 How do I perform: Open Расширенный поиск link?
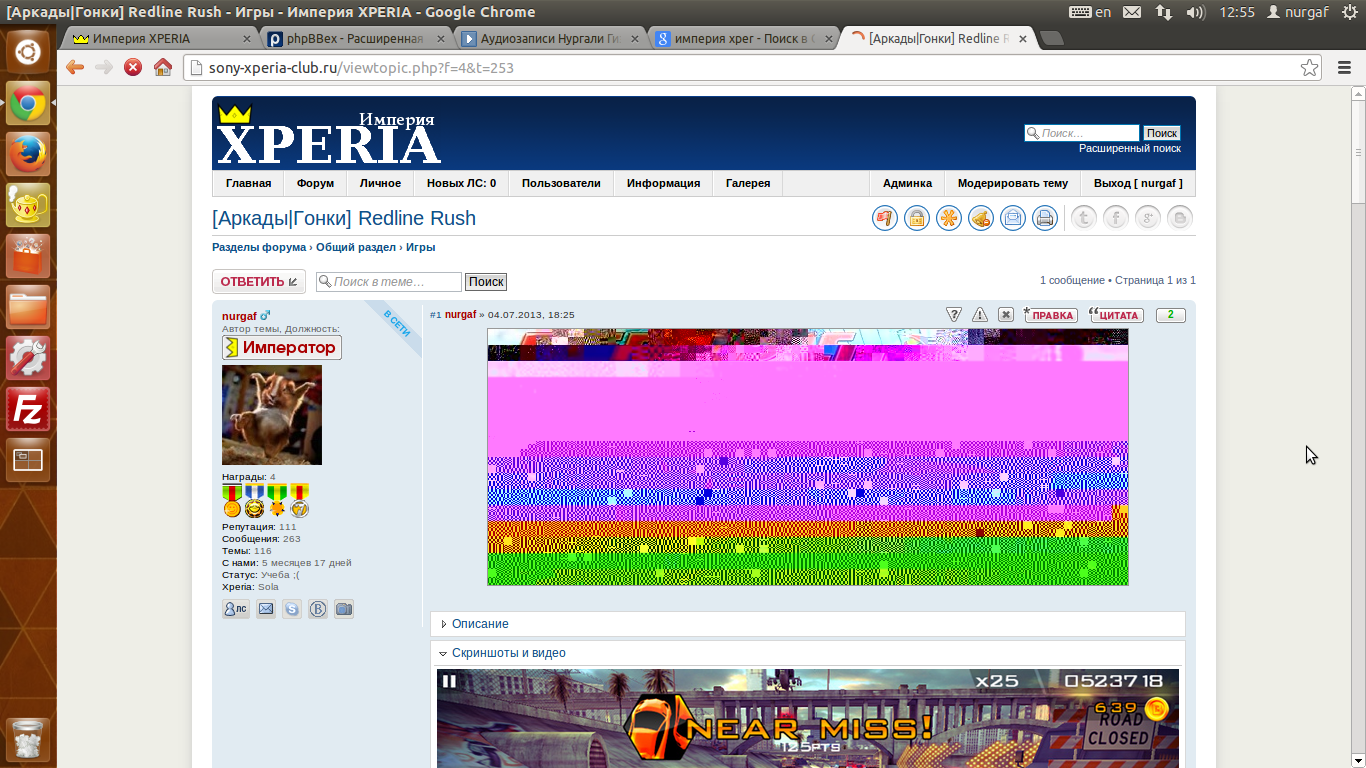(x=1129, y=149)
